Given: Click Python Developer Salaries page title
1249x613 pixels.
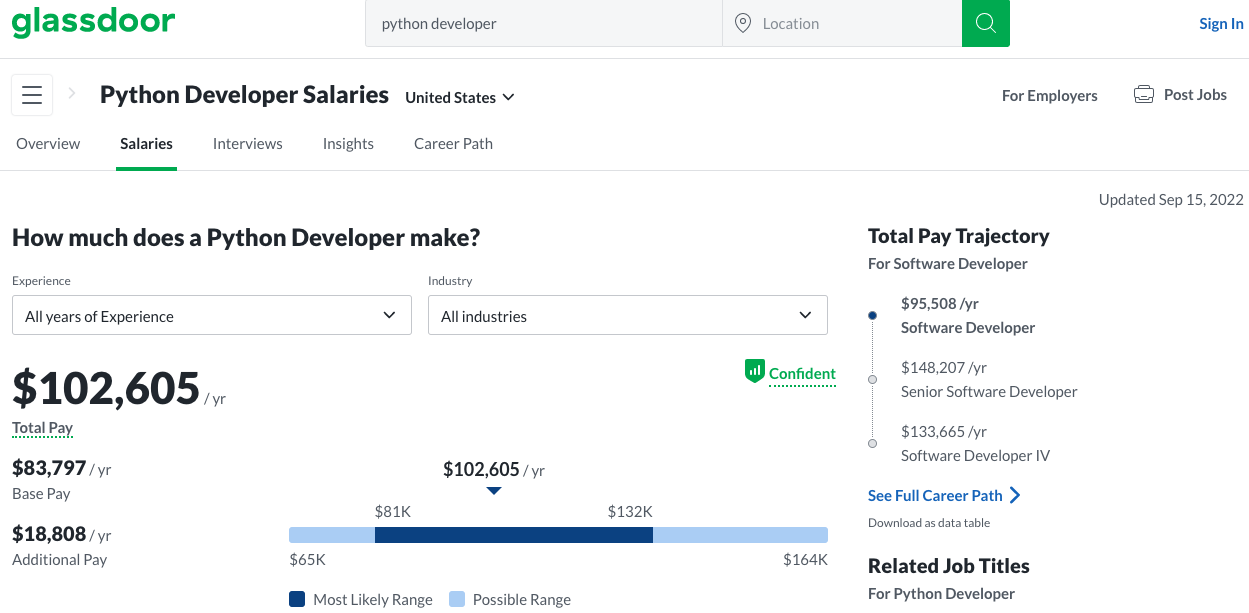Looking at the screenshot, I should (x=244, y=95).
